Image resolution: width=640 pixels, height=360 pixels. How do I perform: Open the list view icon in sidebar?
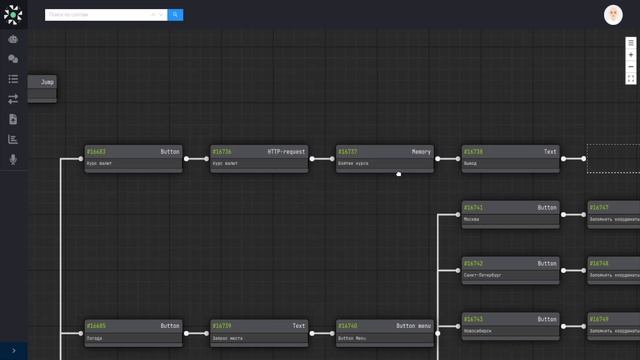click(x=13, y=79)
